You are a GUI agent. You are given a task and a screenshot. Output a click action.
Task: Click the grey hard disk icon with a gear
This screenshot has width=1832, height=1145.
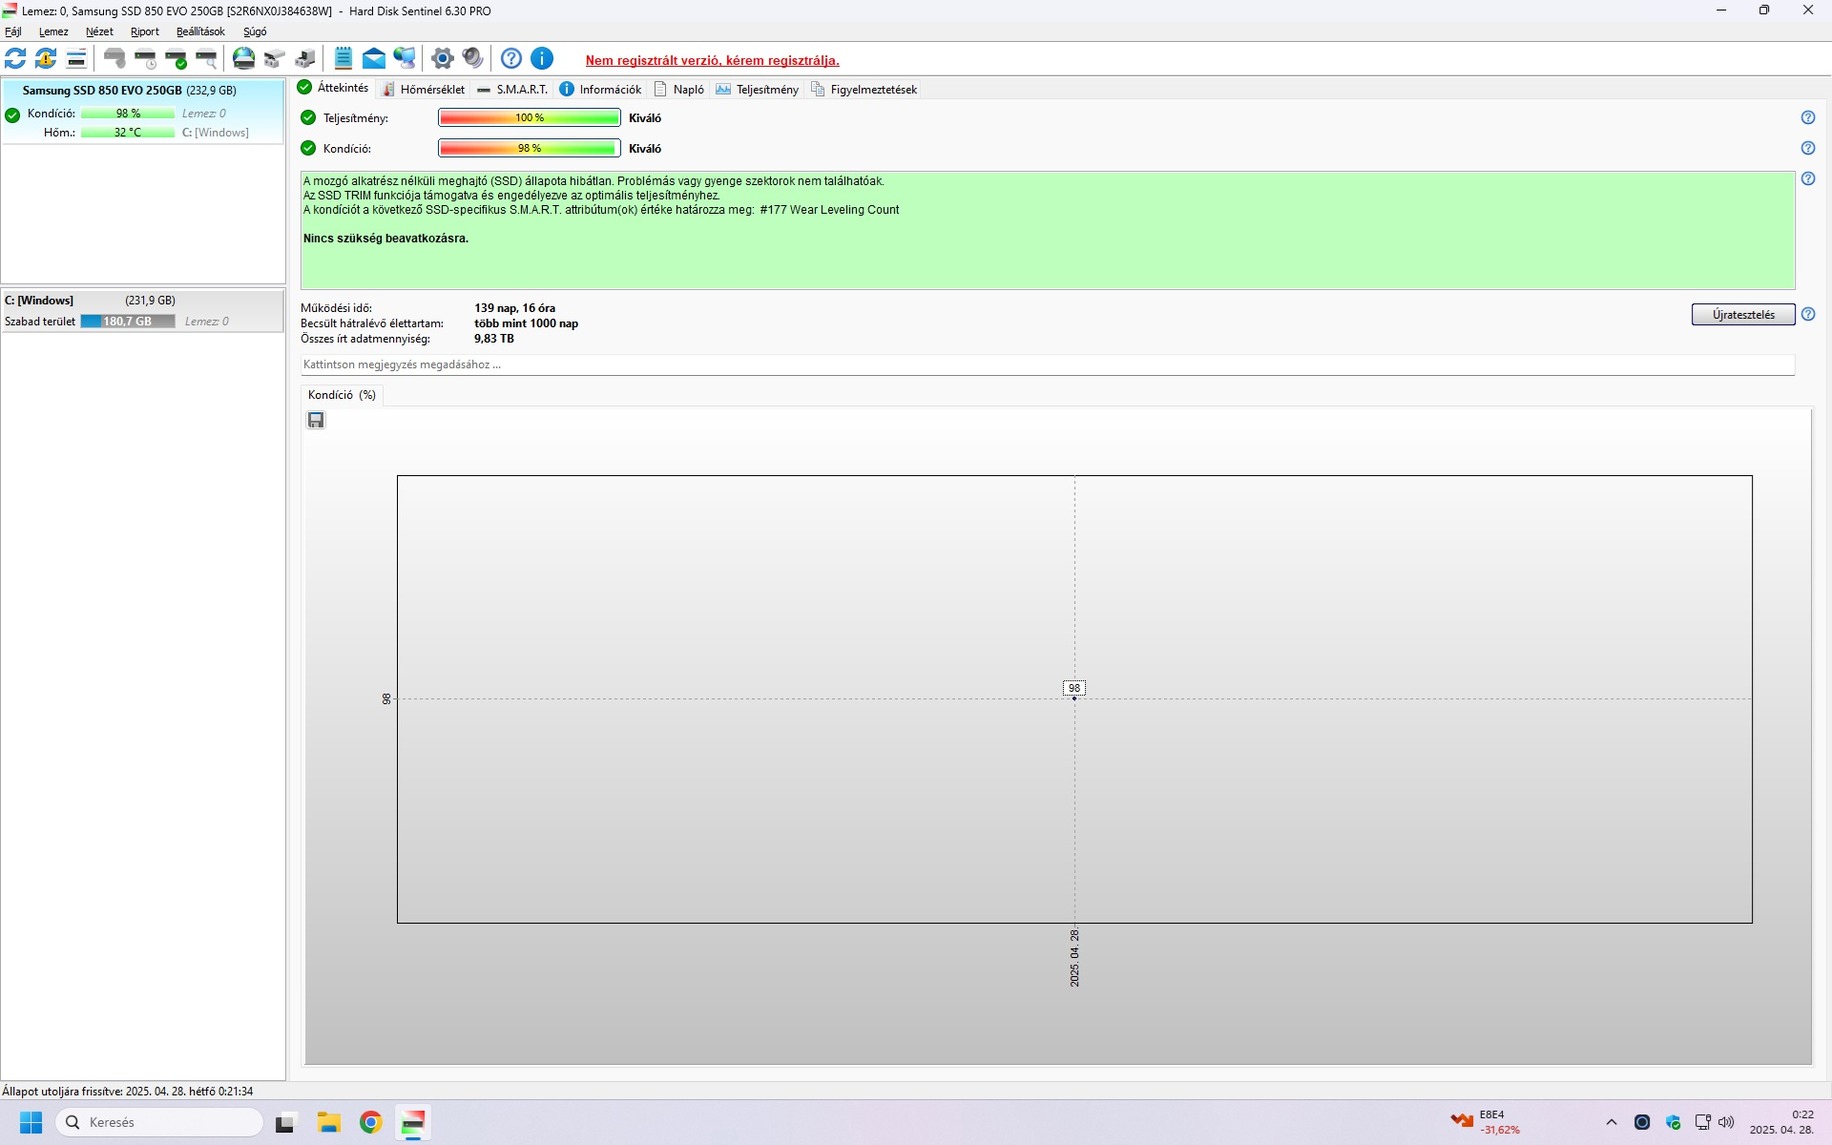point(115,58)
